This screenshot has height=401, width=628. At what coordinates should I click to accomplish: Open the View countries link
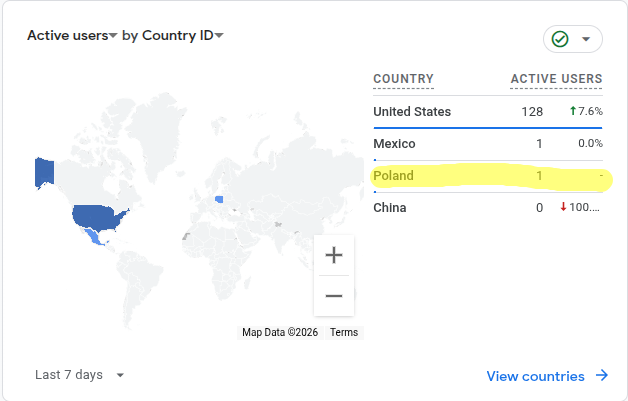click(x=535, y=376)
